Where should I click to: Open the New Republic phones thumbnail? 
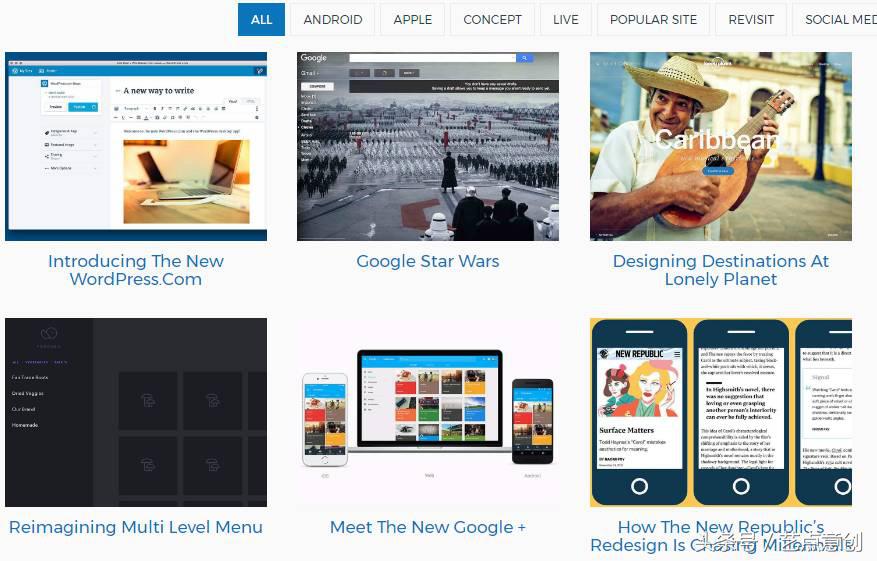721,413
